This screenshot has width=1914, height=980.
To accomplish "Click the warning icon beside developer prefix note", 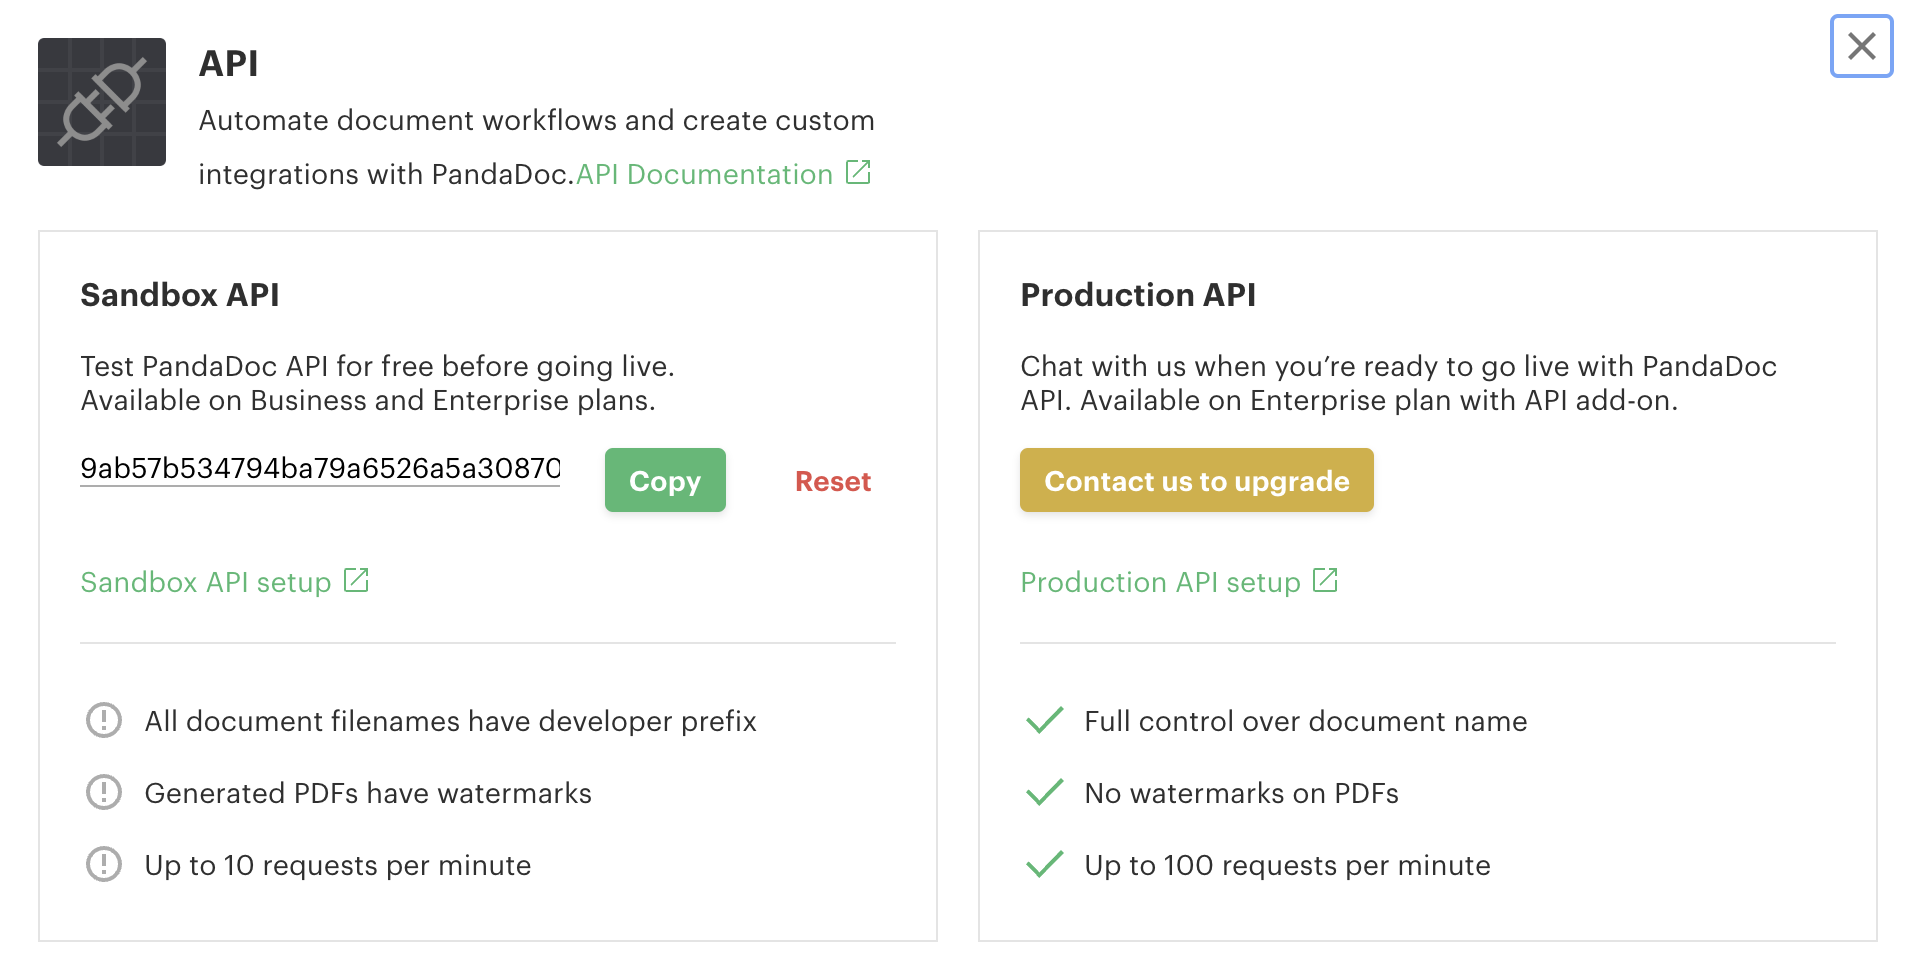I will pos(104,720).
